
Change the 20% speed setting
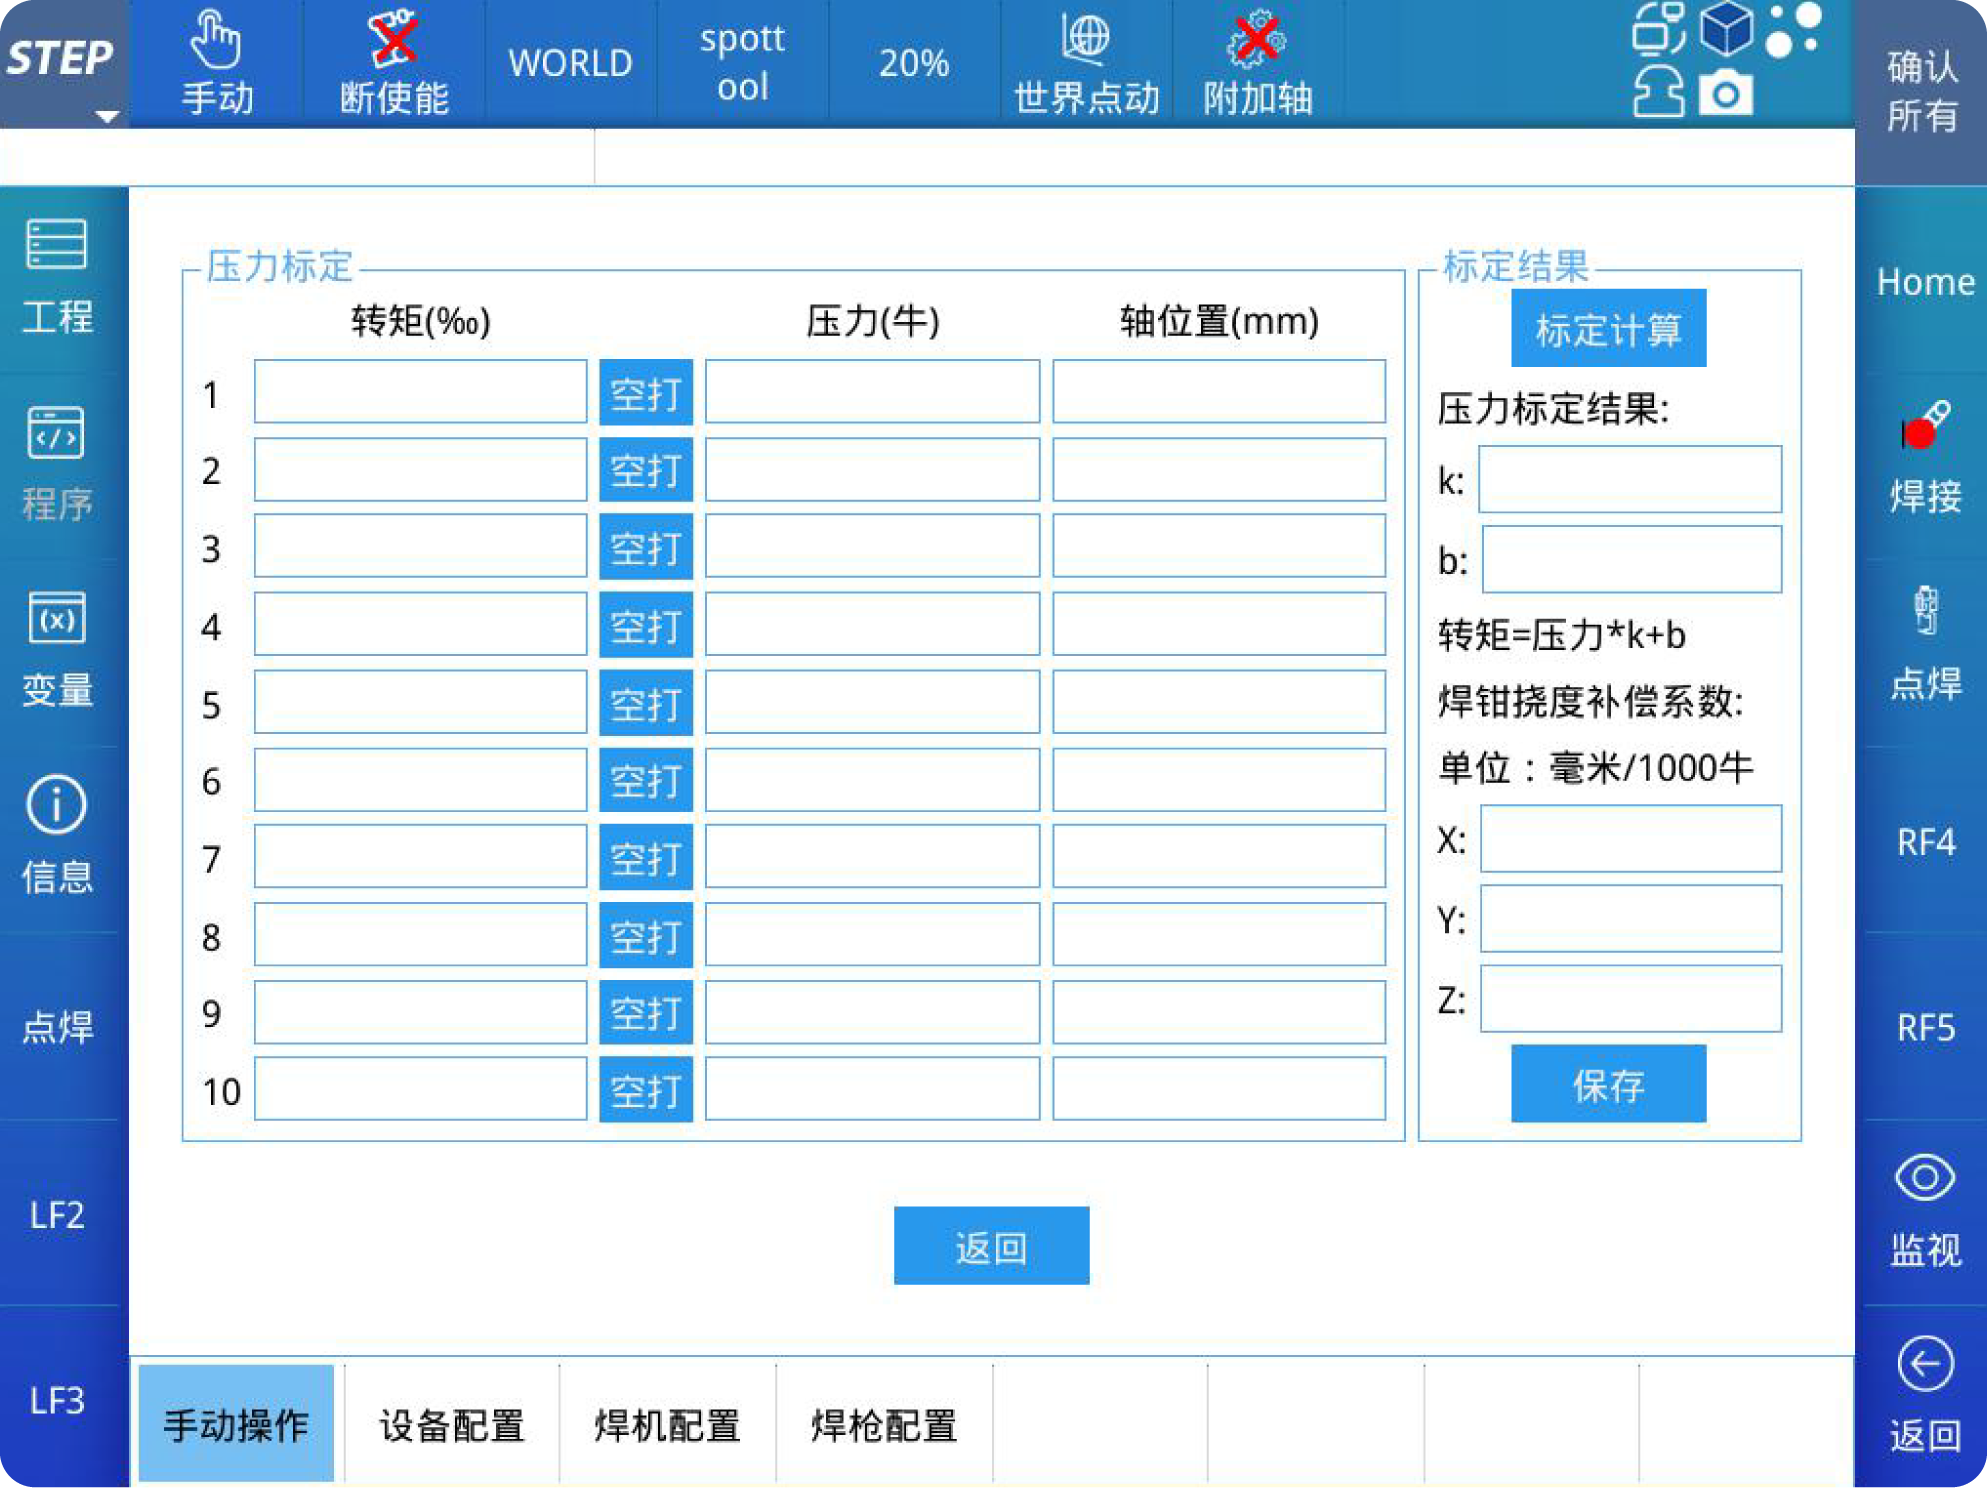click(x=914, y=64)
